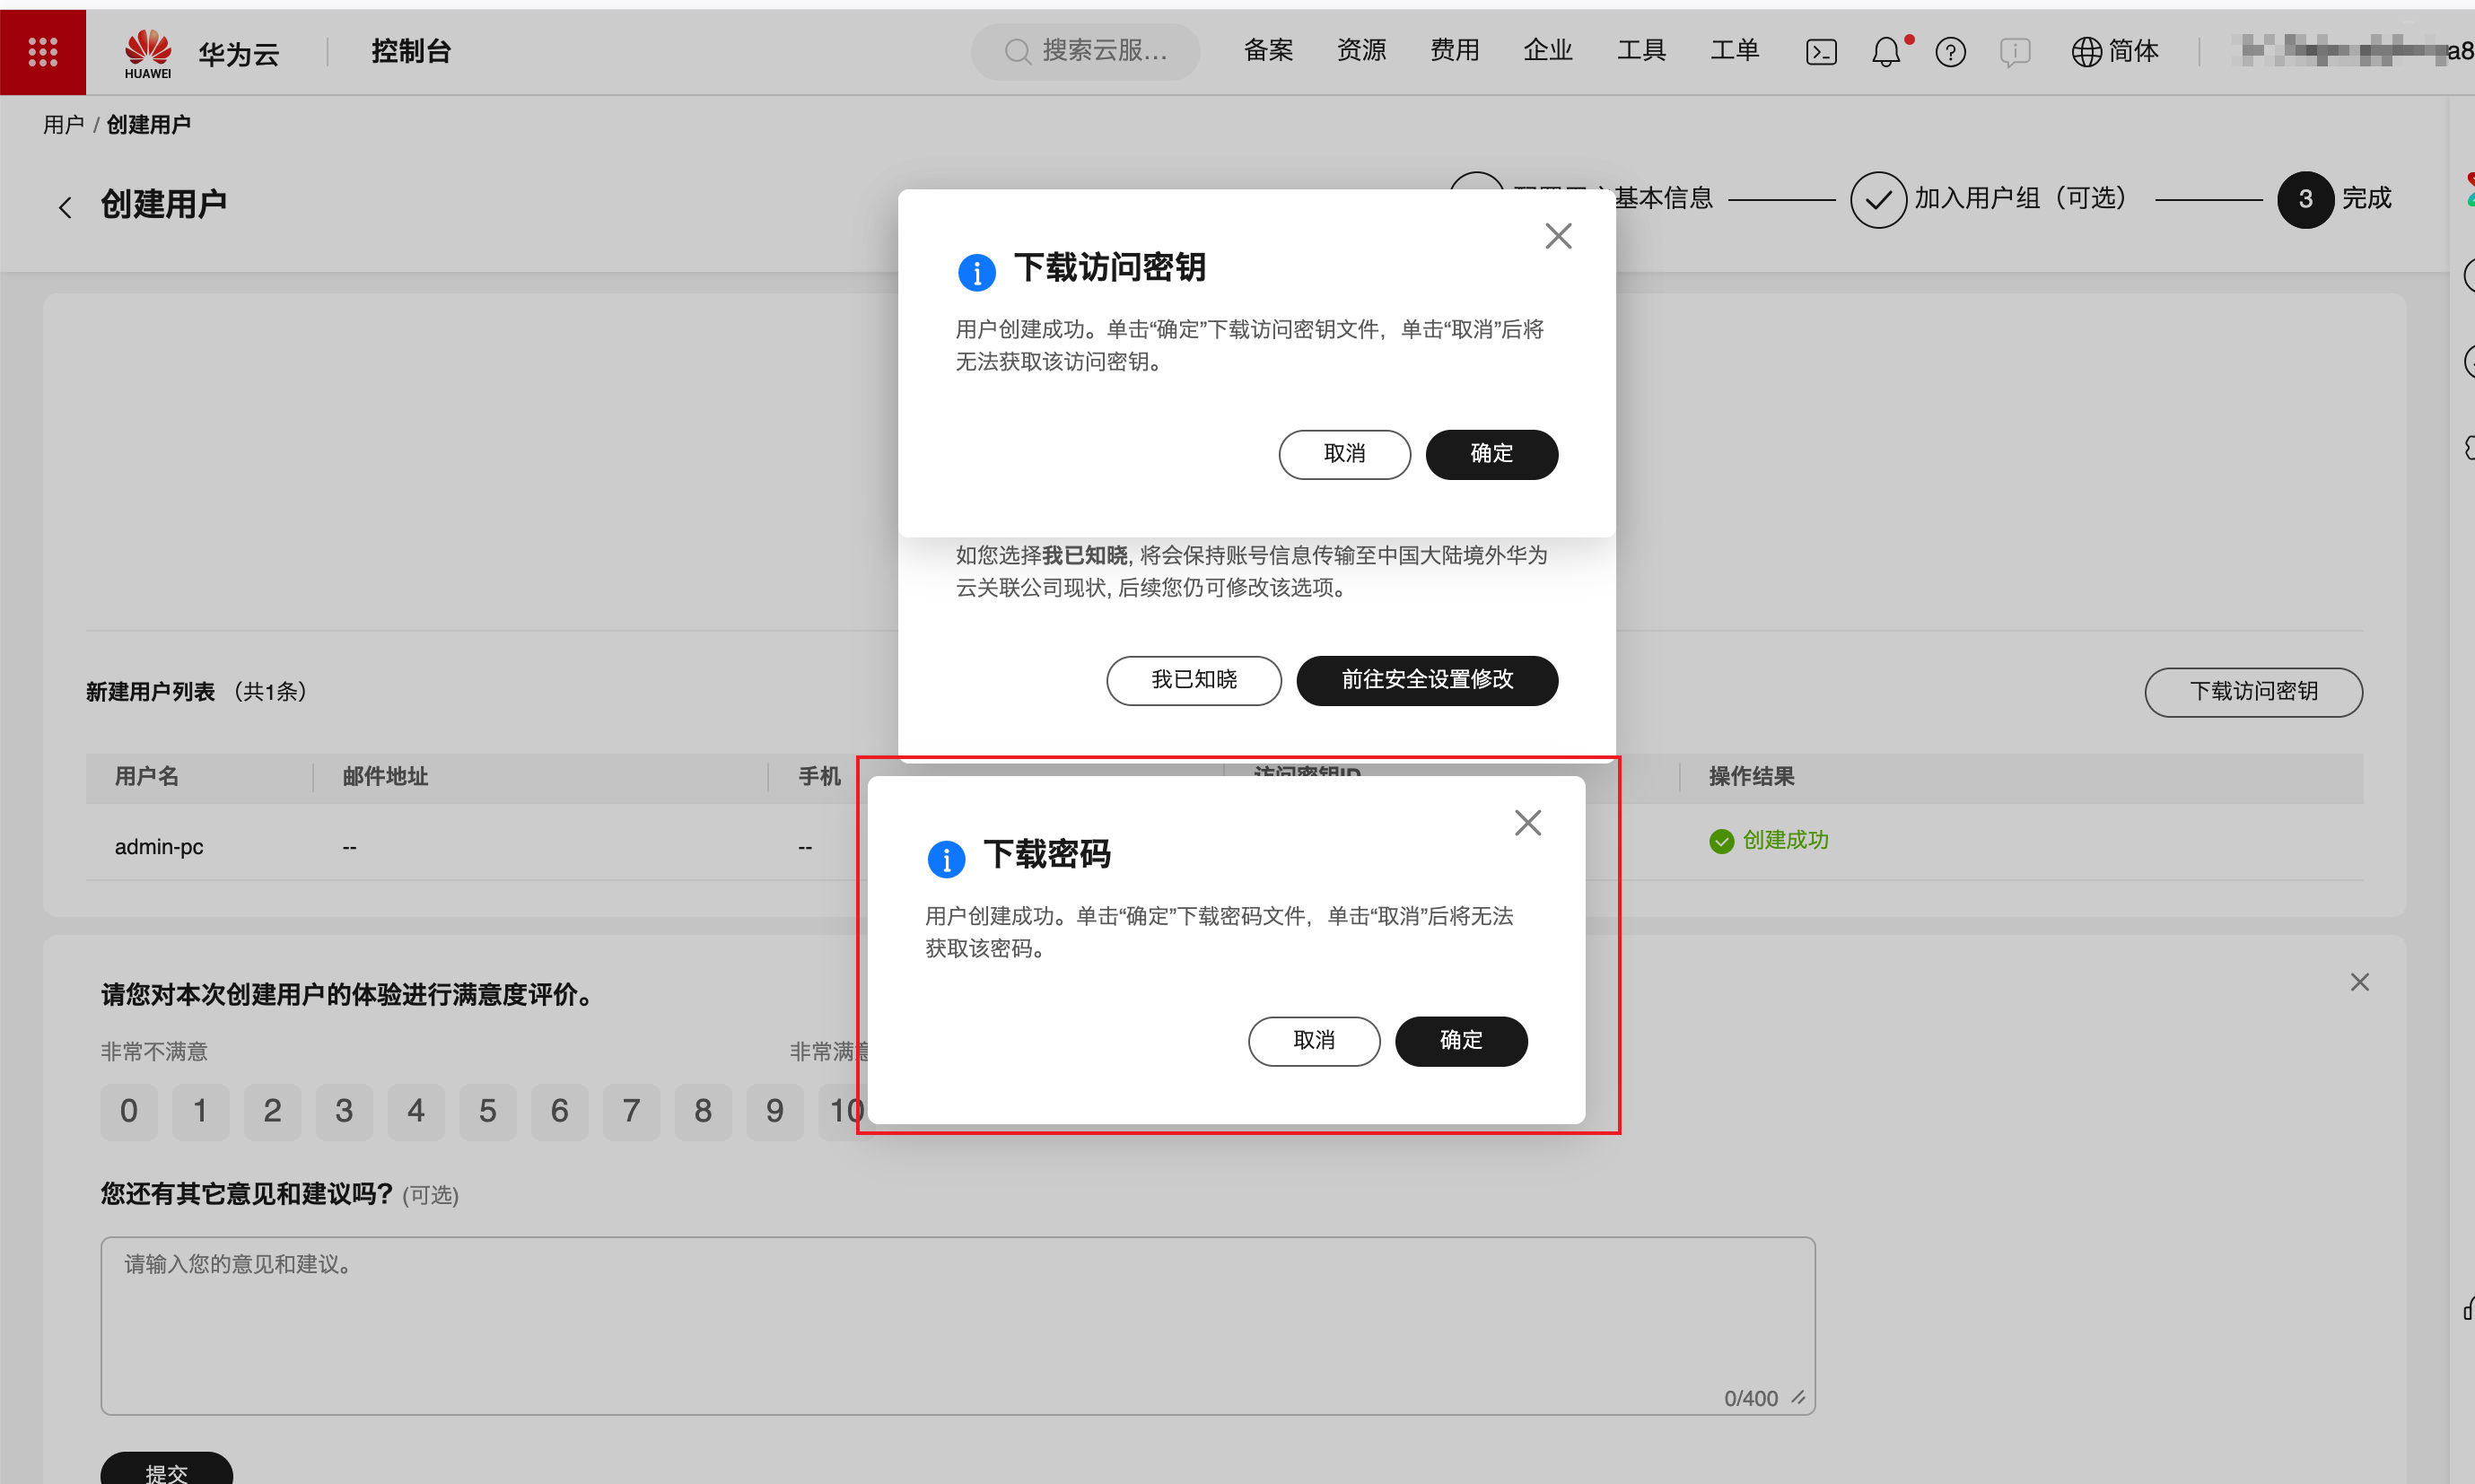This screenshot has width=2475, height=1484.
Task: Select satisfaction score 9
Action: 774,1111
